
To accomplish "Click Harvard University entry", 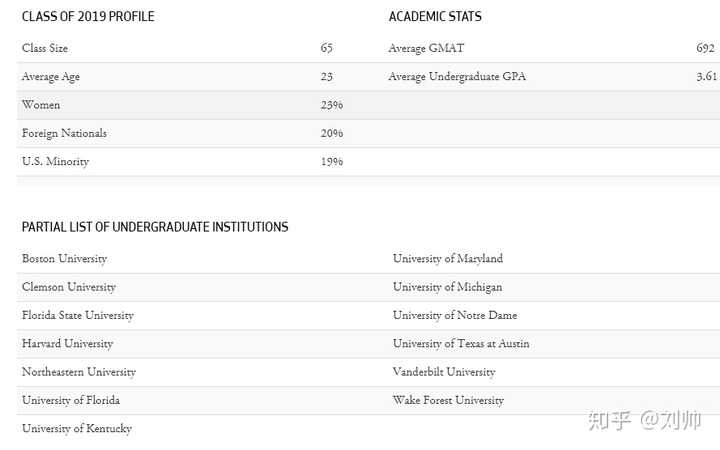I will coord(68,344).
